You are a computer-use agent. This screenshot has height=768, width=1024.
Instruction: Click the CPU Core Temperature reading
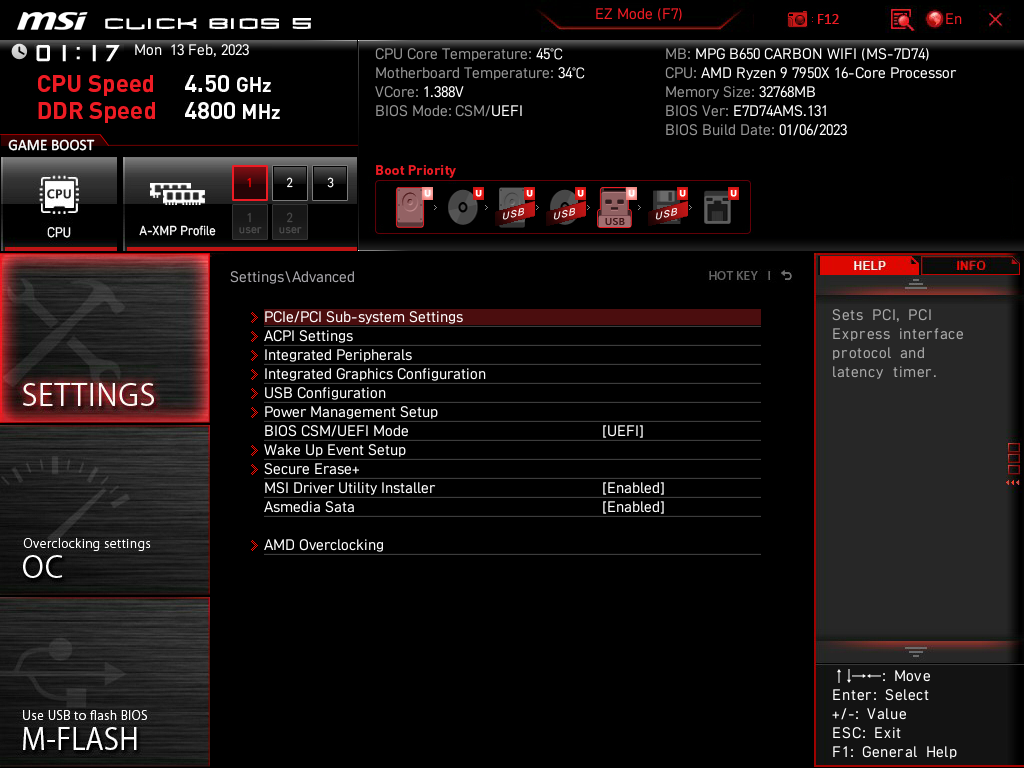coord(468,54)
